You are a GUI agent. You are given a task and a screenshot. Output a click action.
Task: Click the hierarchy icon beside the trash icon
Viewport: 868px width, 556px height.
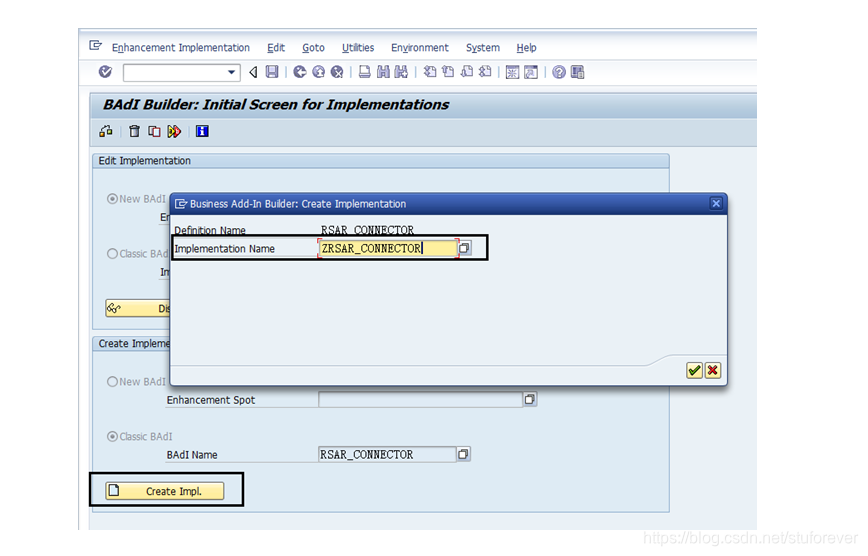pos(106,131)
